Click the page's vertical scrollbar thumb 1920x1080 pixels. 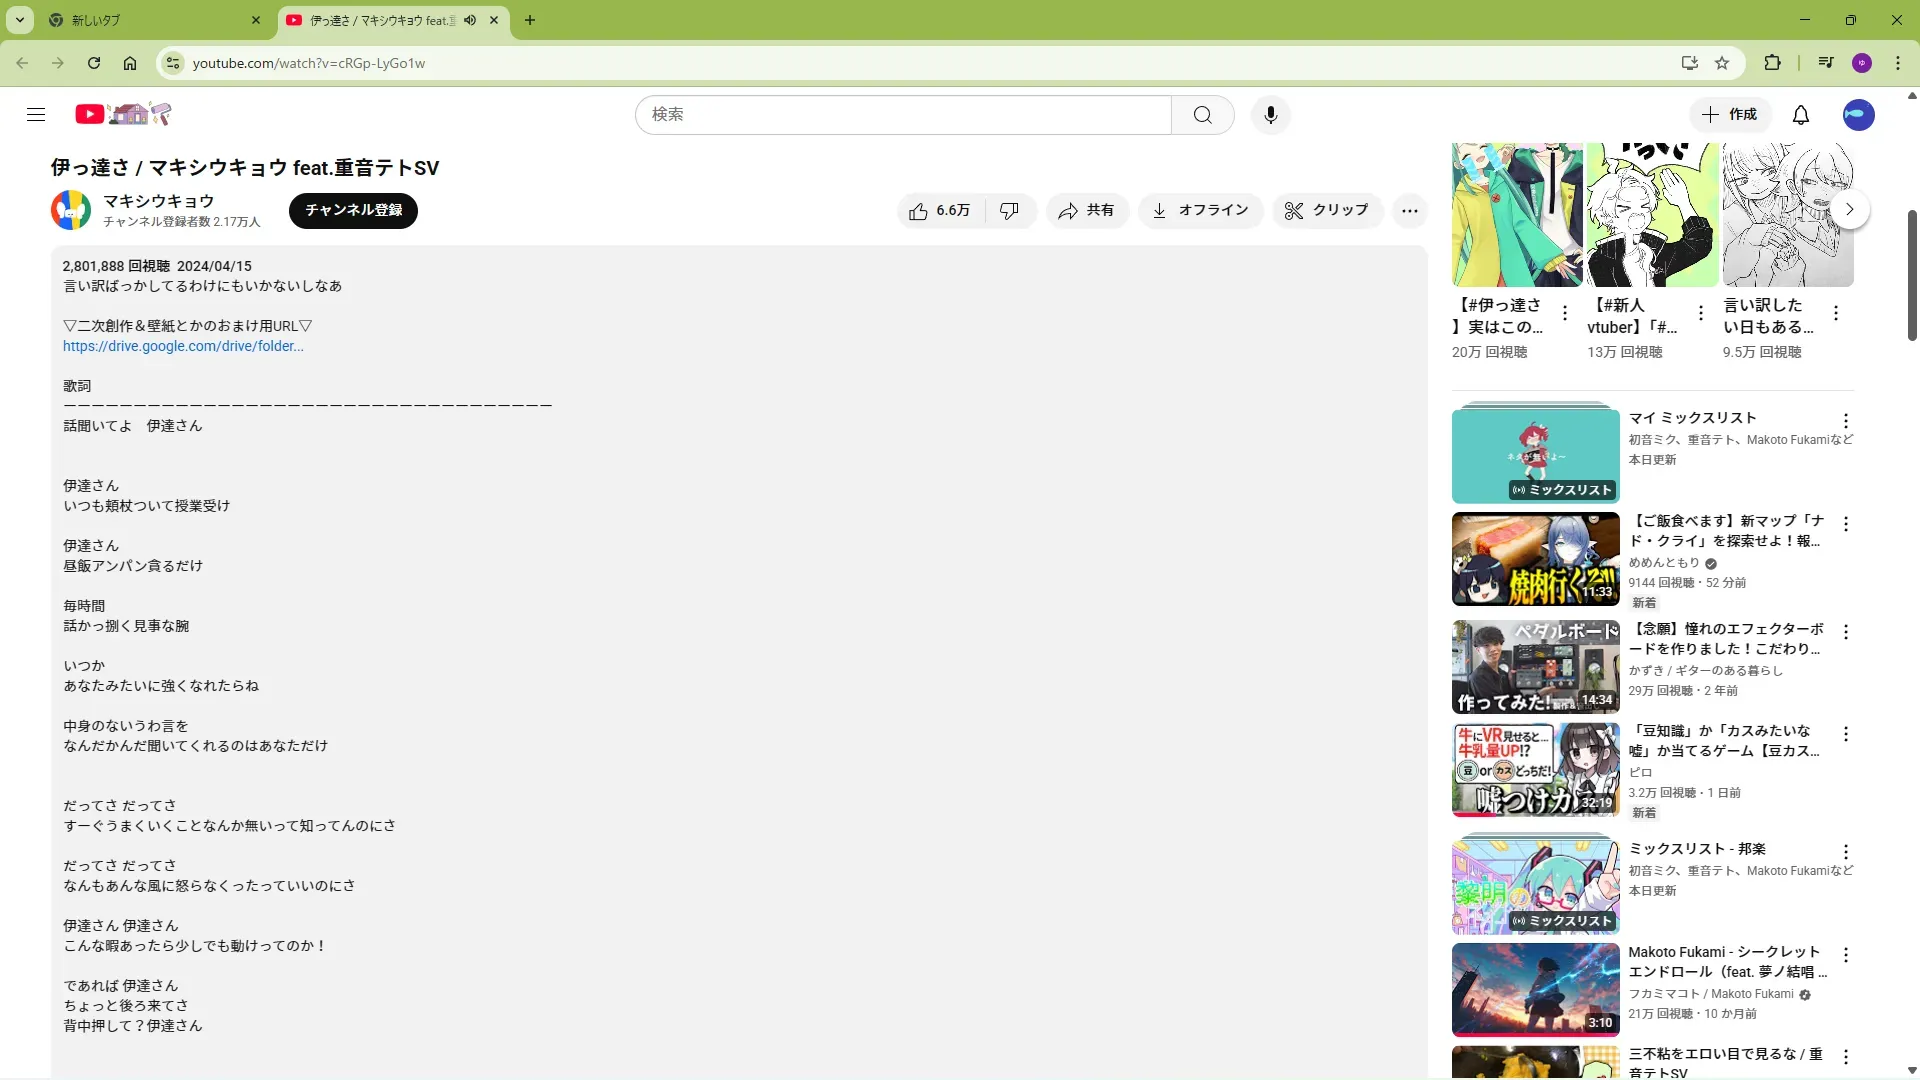[x=1912, y=275]
